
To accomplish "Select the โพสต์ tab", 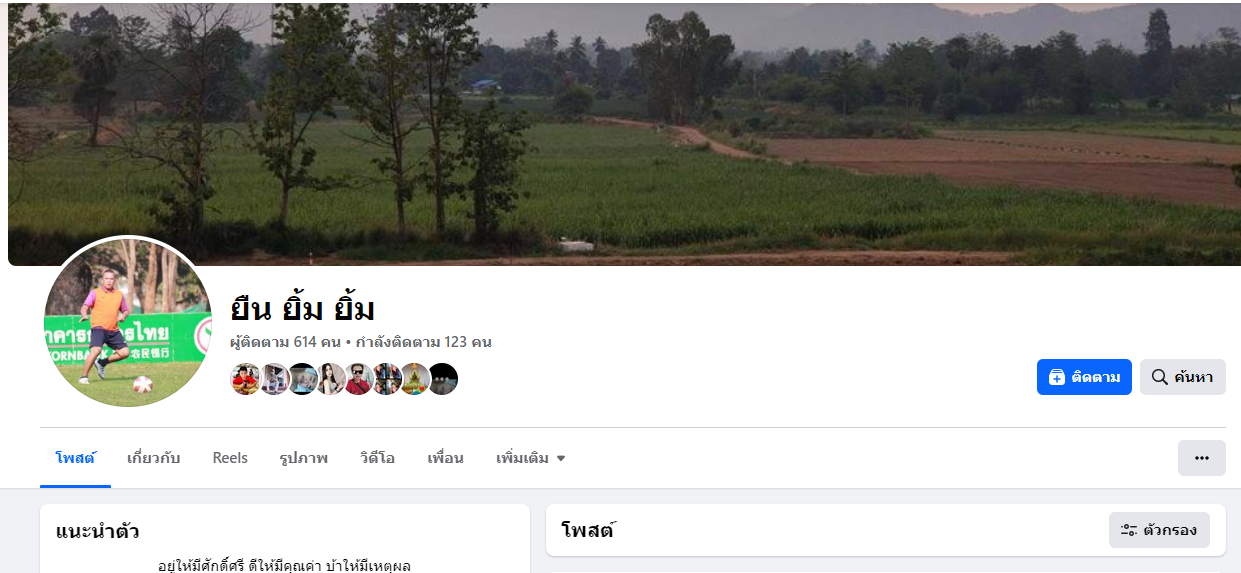I will pos(75,458).
